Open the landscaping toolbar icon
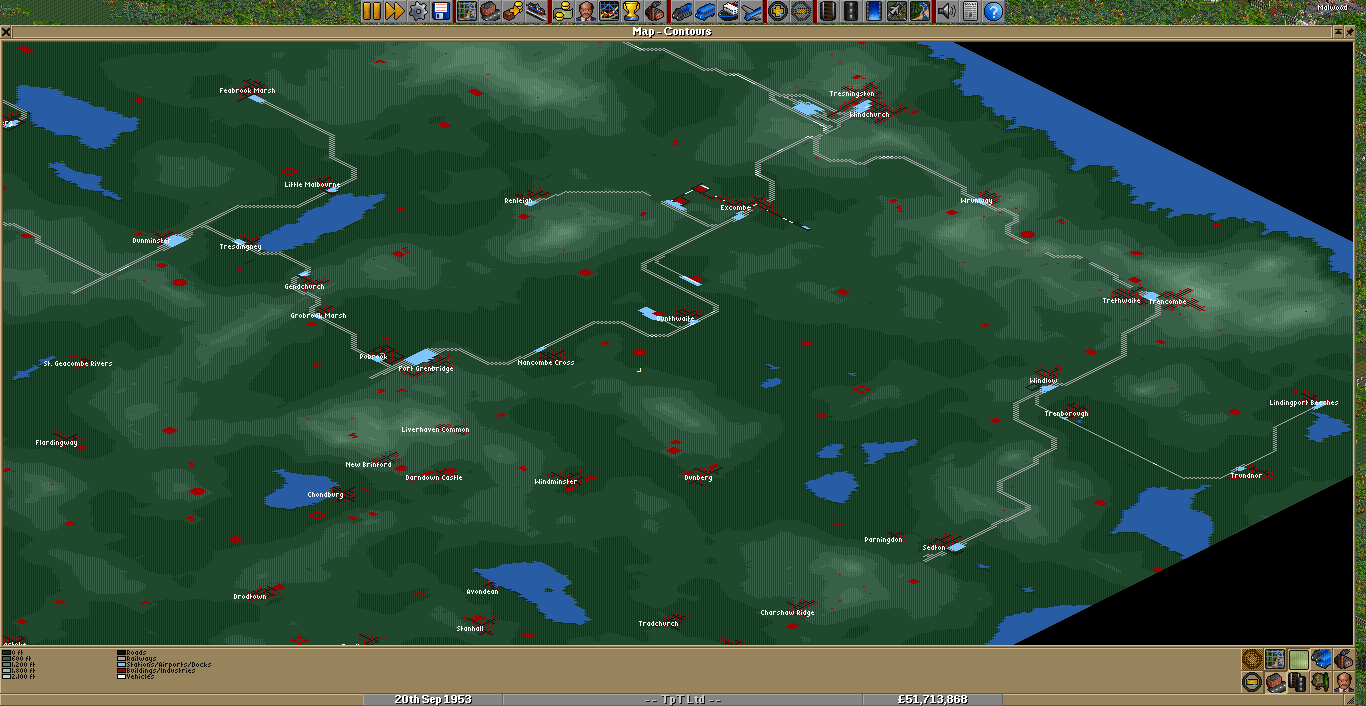The width and height of the screenshot is (1366, 706). pyautogui.click(x=919, y=12)
